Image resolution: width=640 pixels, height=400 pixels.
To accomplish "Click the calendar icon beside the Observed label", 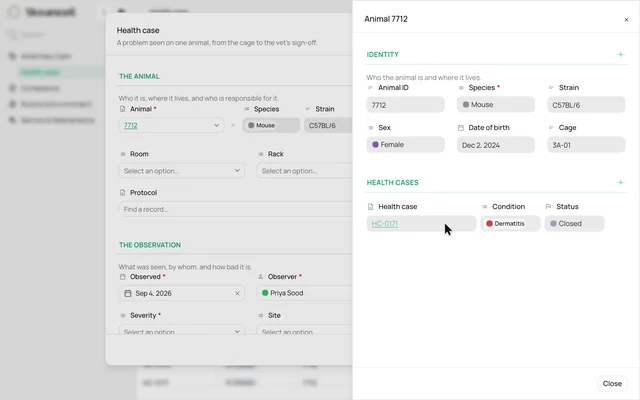I will 122,277.
